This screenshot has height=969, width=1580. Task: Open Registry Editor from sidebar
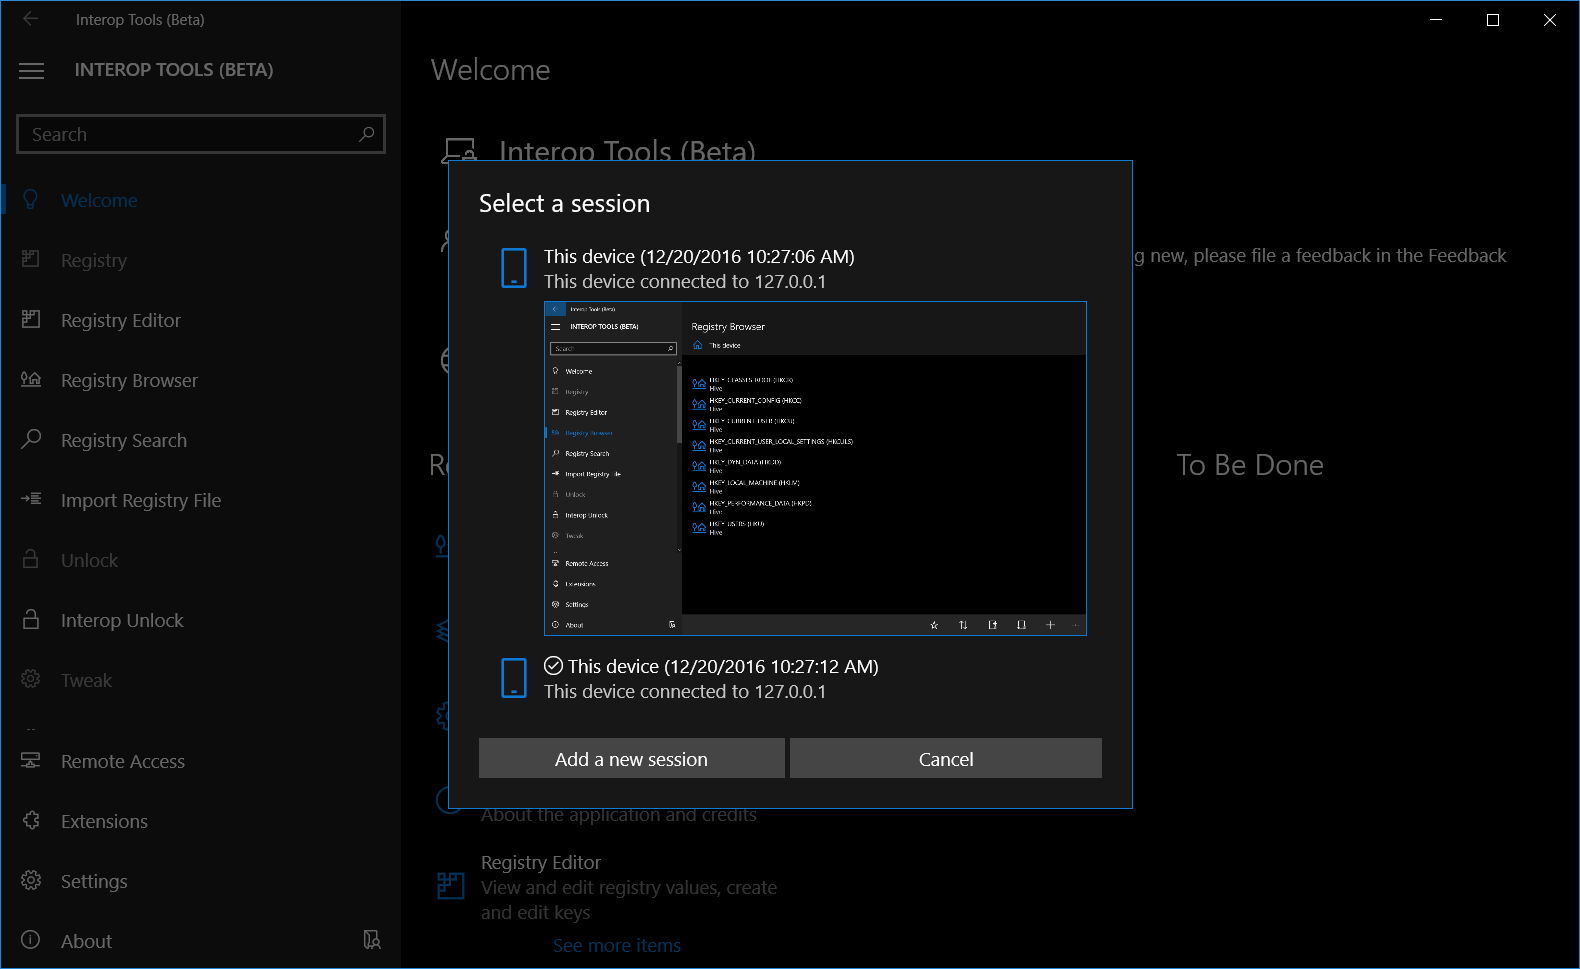tap(200, 320)
